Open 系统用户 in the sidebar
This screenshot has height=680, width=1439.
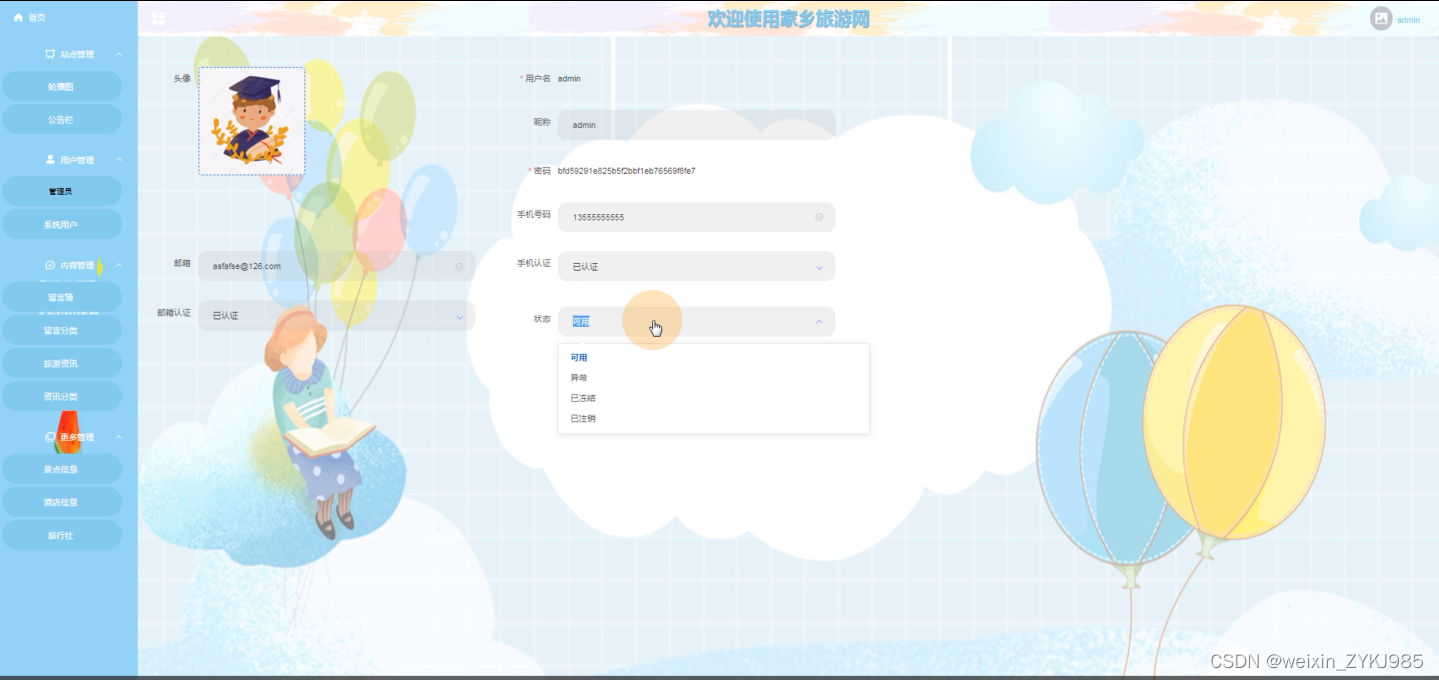62,225
